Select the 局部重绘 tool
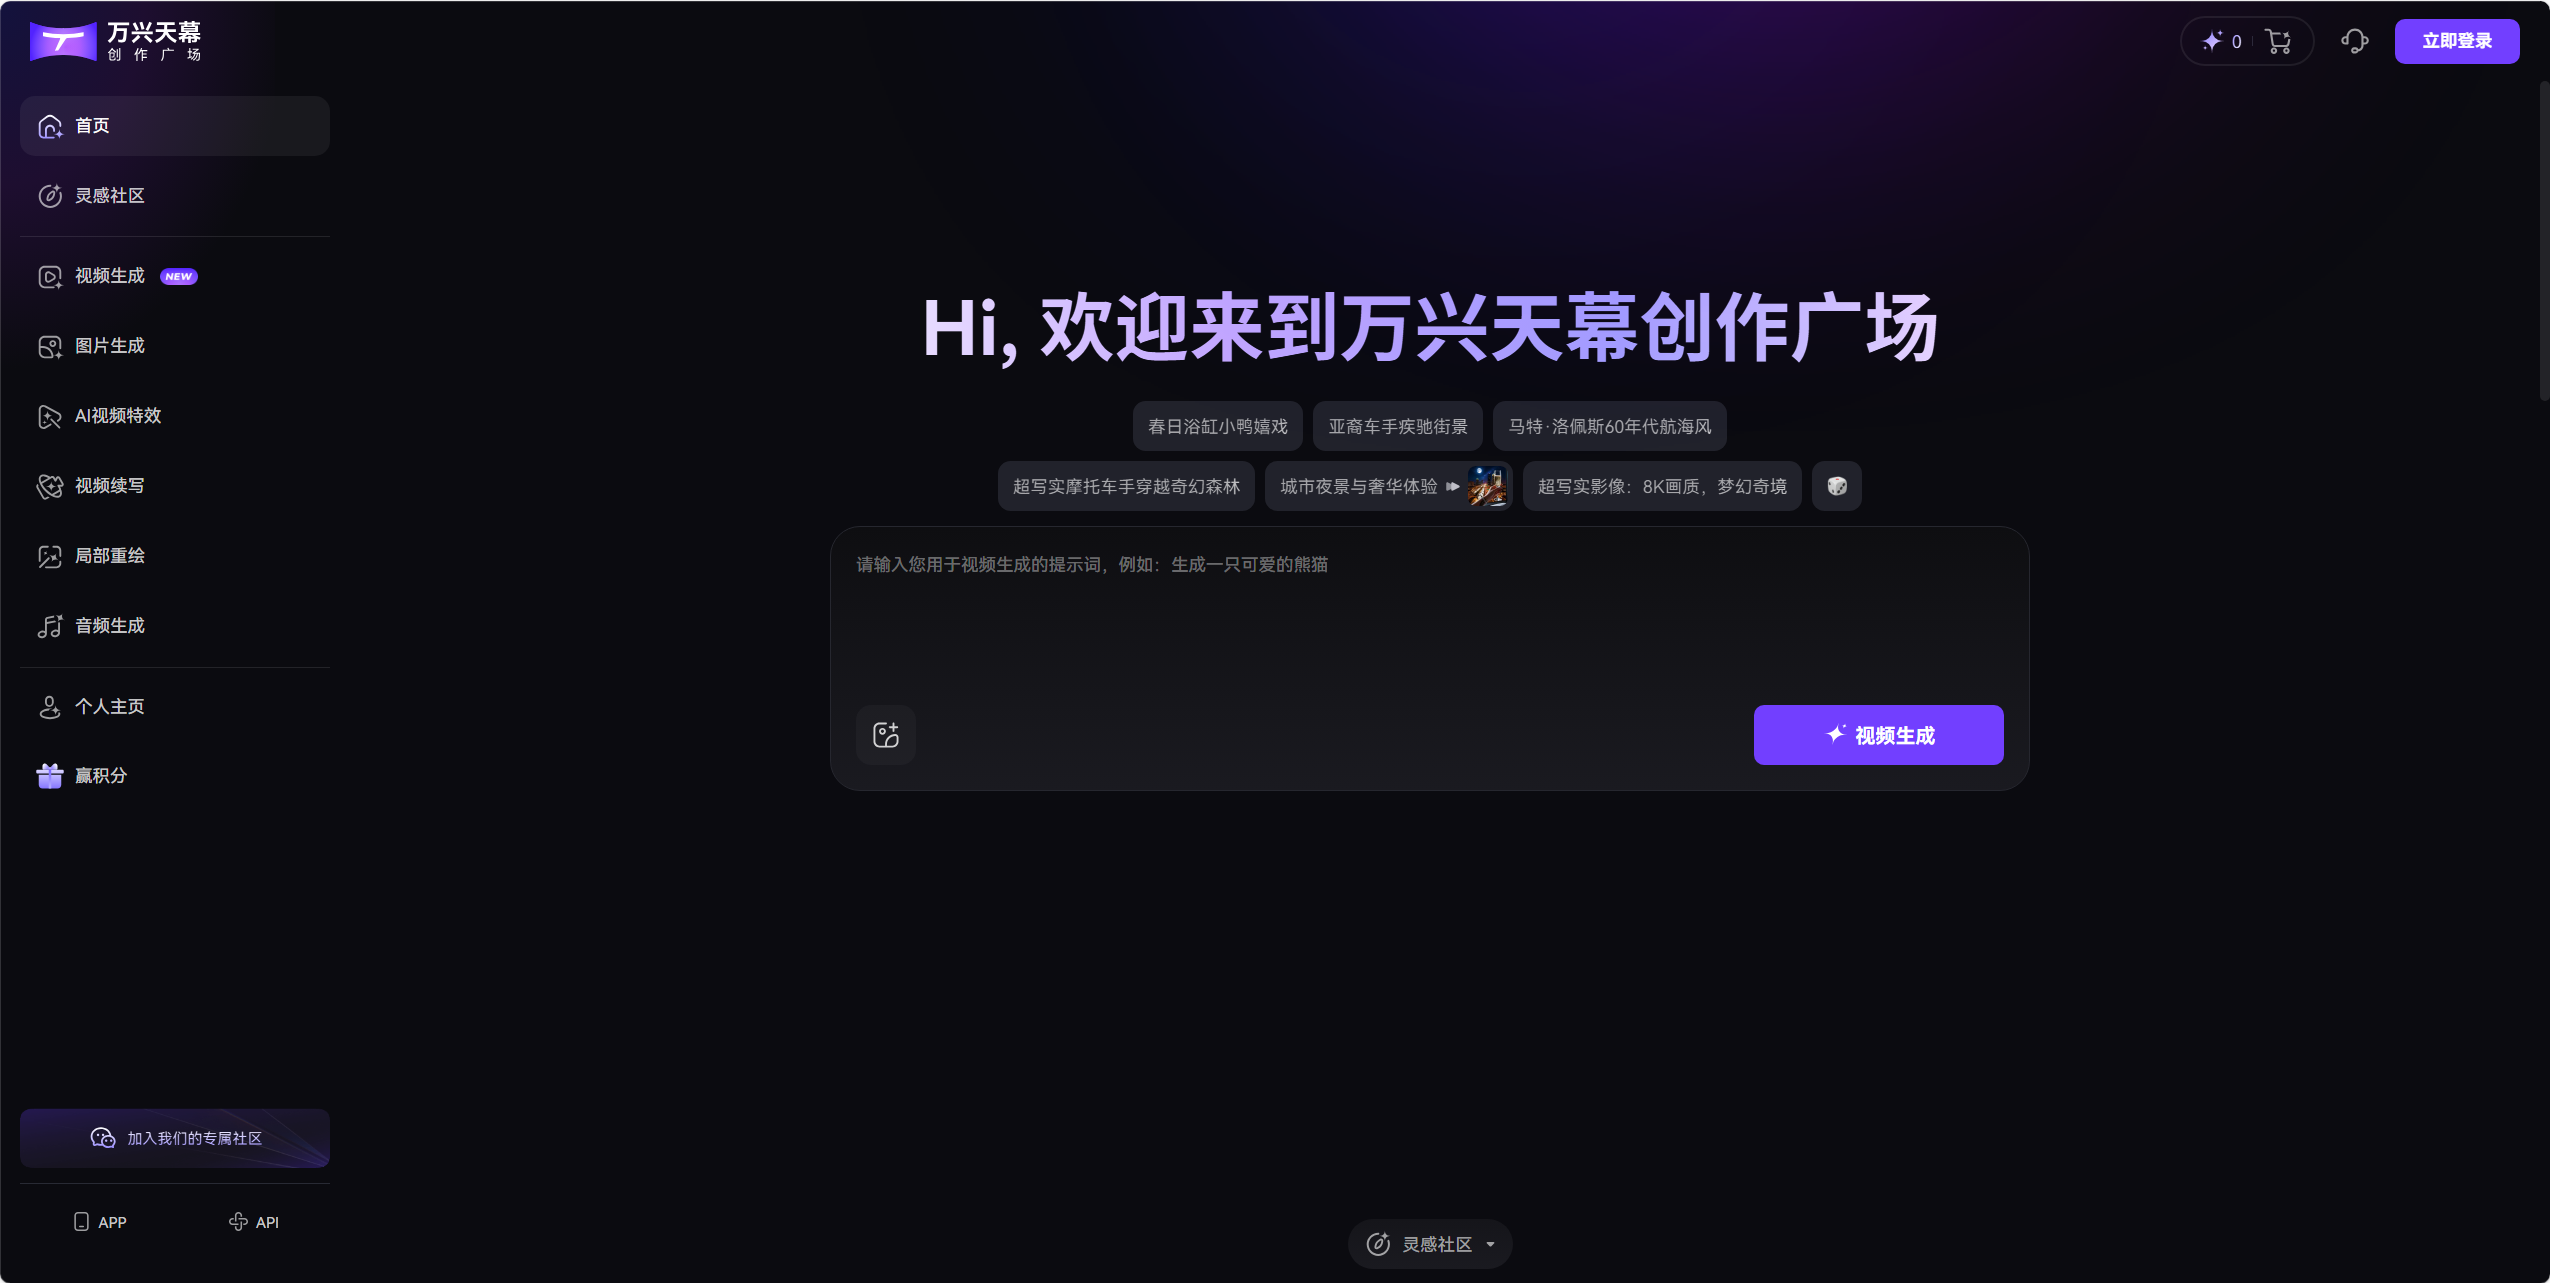The width and height of the screenshot is (2550, 1283). [x=111, y=555]
